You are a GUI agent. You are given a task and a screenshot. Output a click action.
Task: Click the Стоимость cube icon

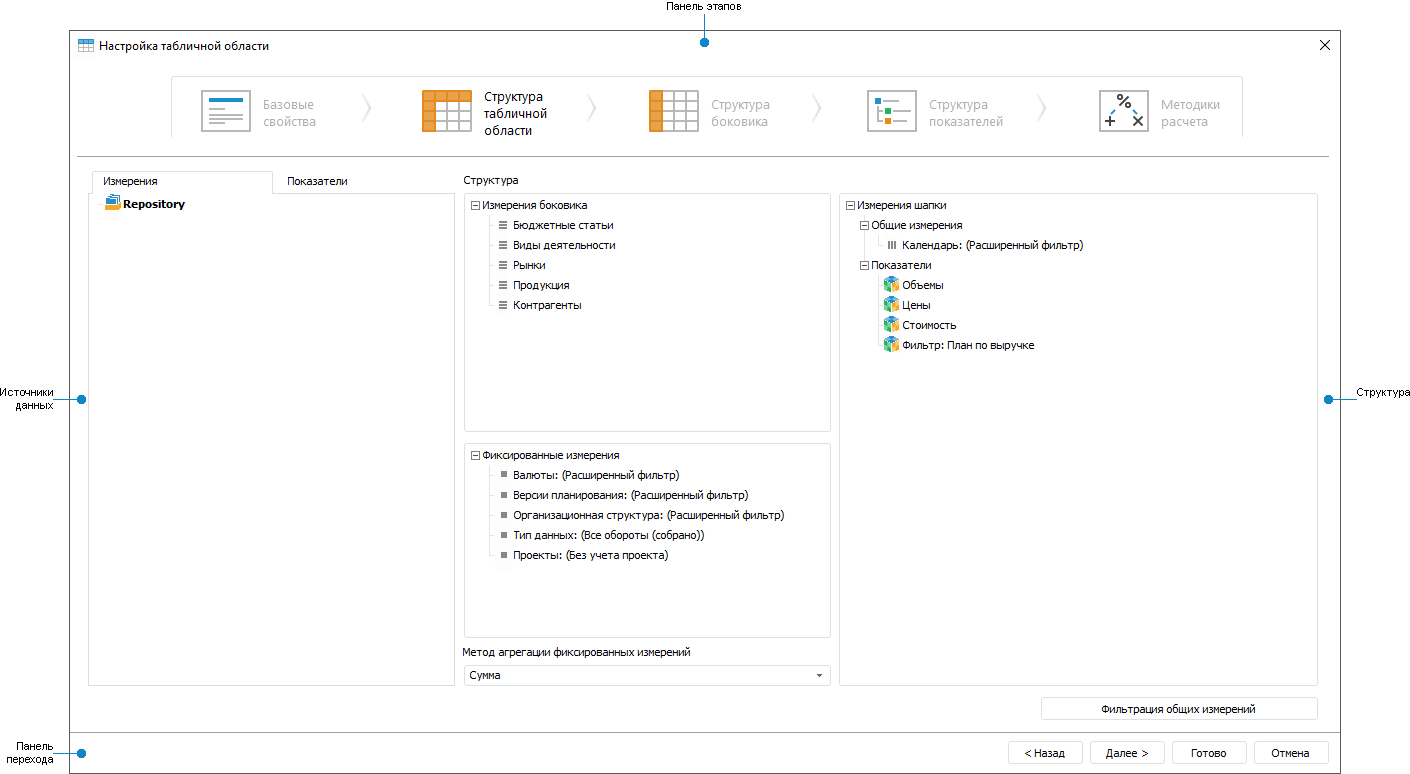pos(891,325)
